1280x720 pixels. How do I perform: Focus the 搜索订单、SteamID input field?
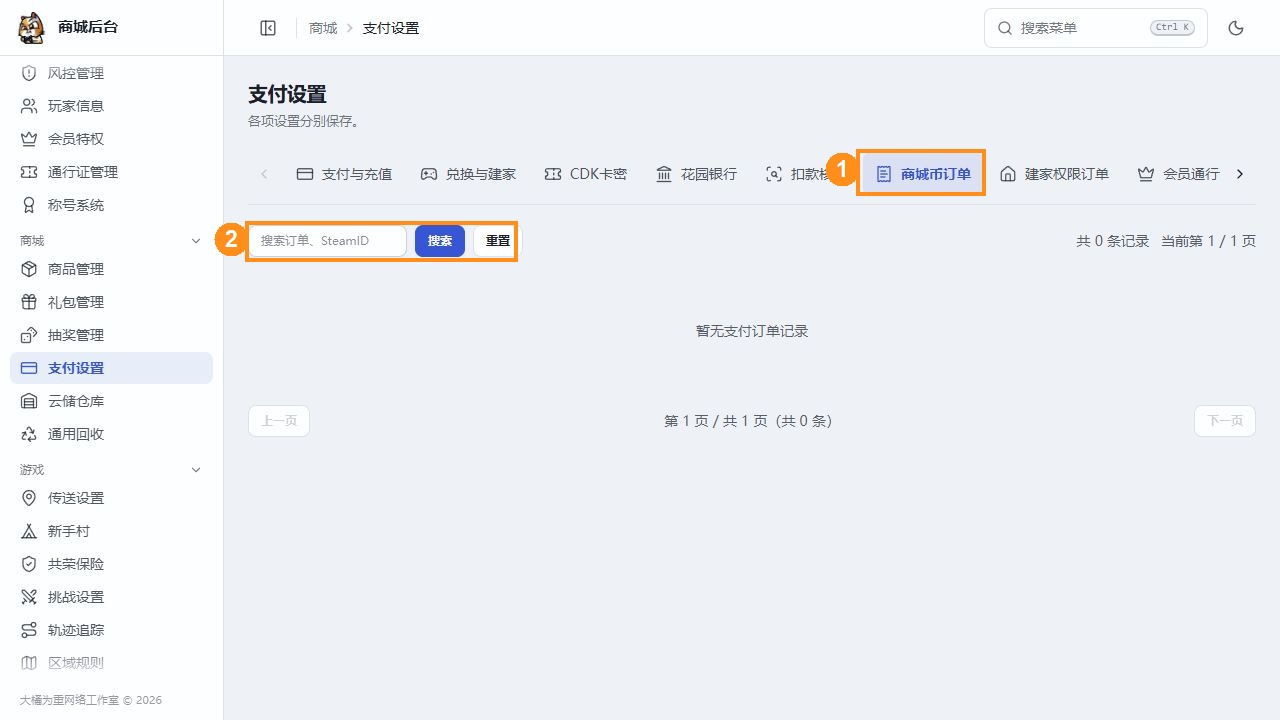tap(328, 241)
